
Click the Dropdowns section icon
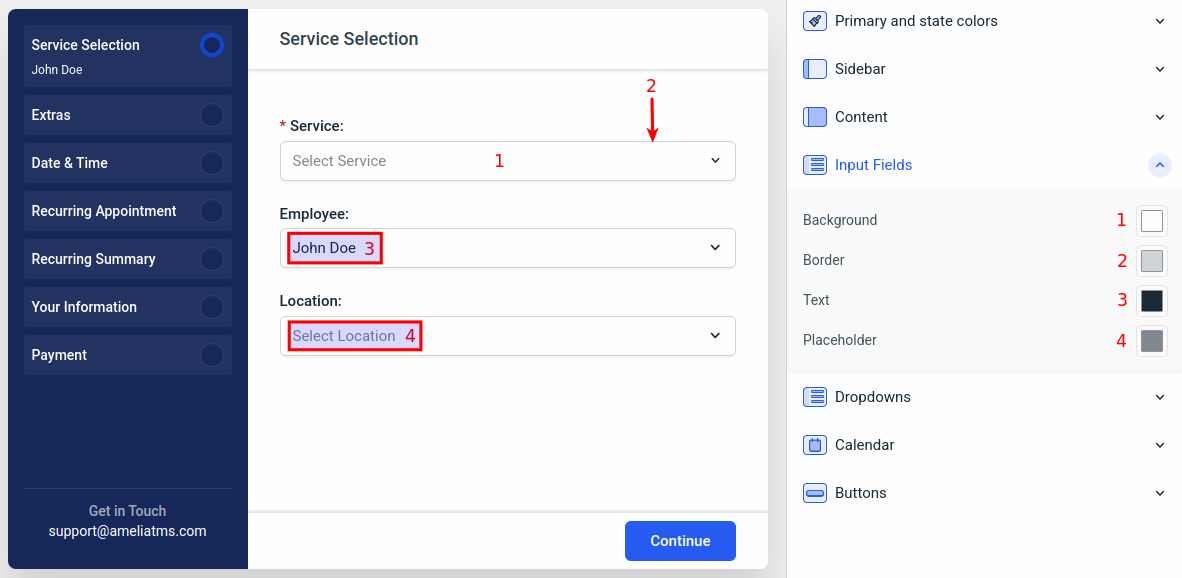tap(815, 397)
